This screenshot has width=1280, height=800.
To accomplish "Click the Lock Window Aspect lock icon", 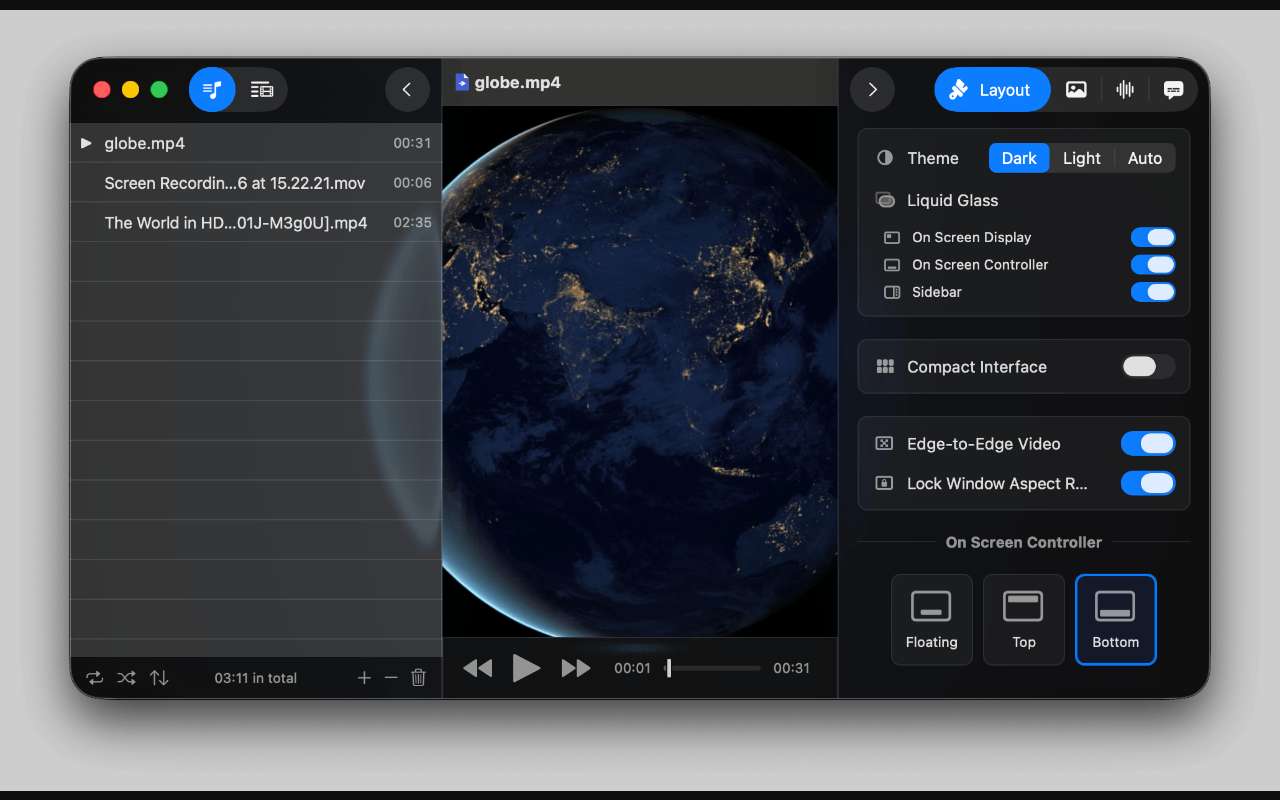I will point(884,483).
